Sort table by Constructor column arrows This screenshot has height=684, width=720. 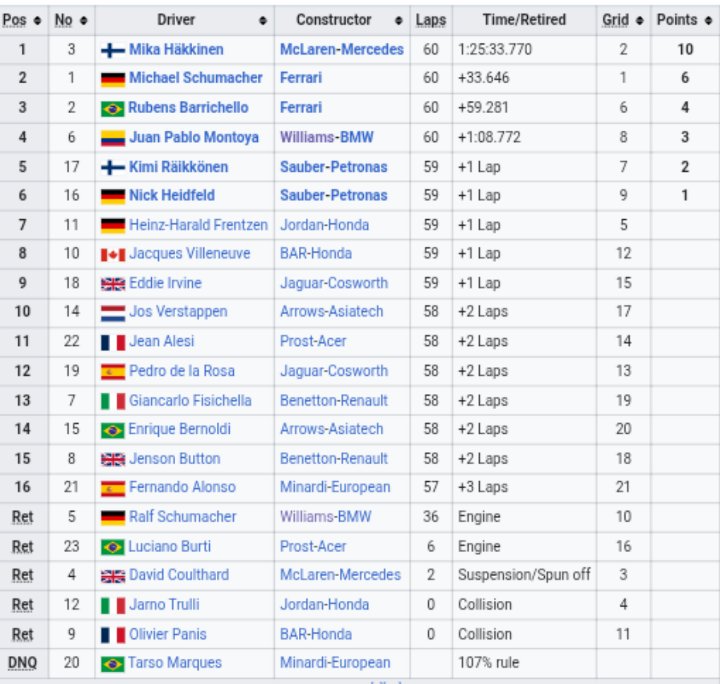tap(399, 20)
